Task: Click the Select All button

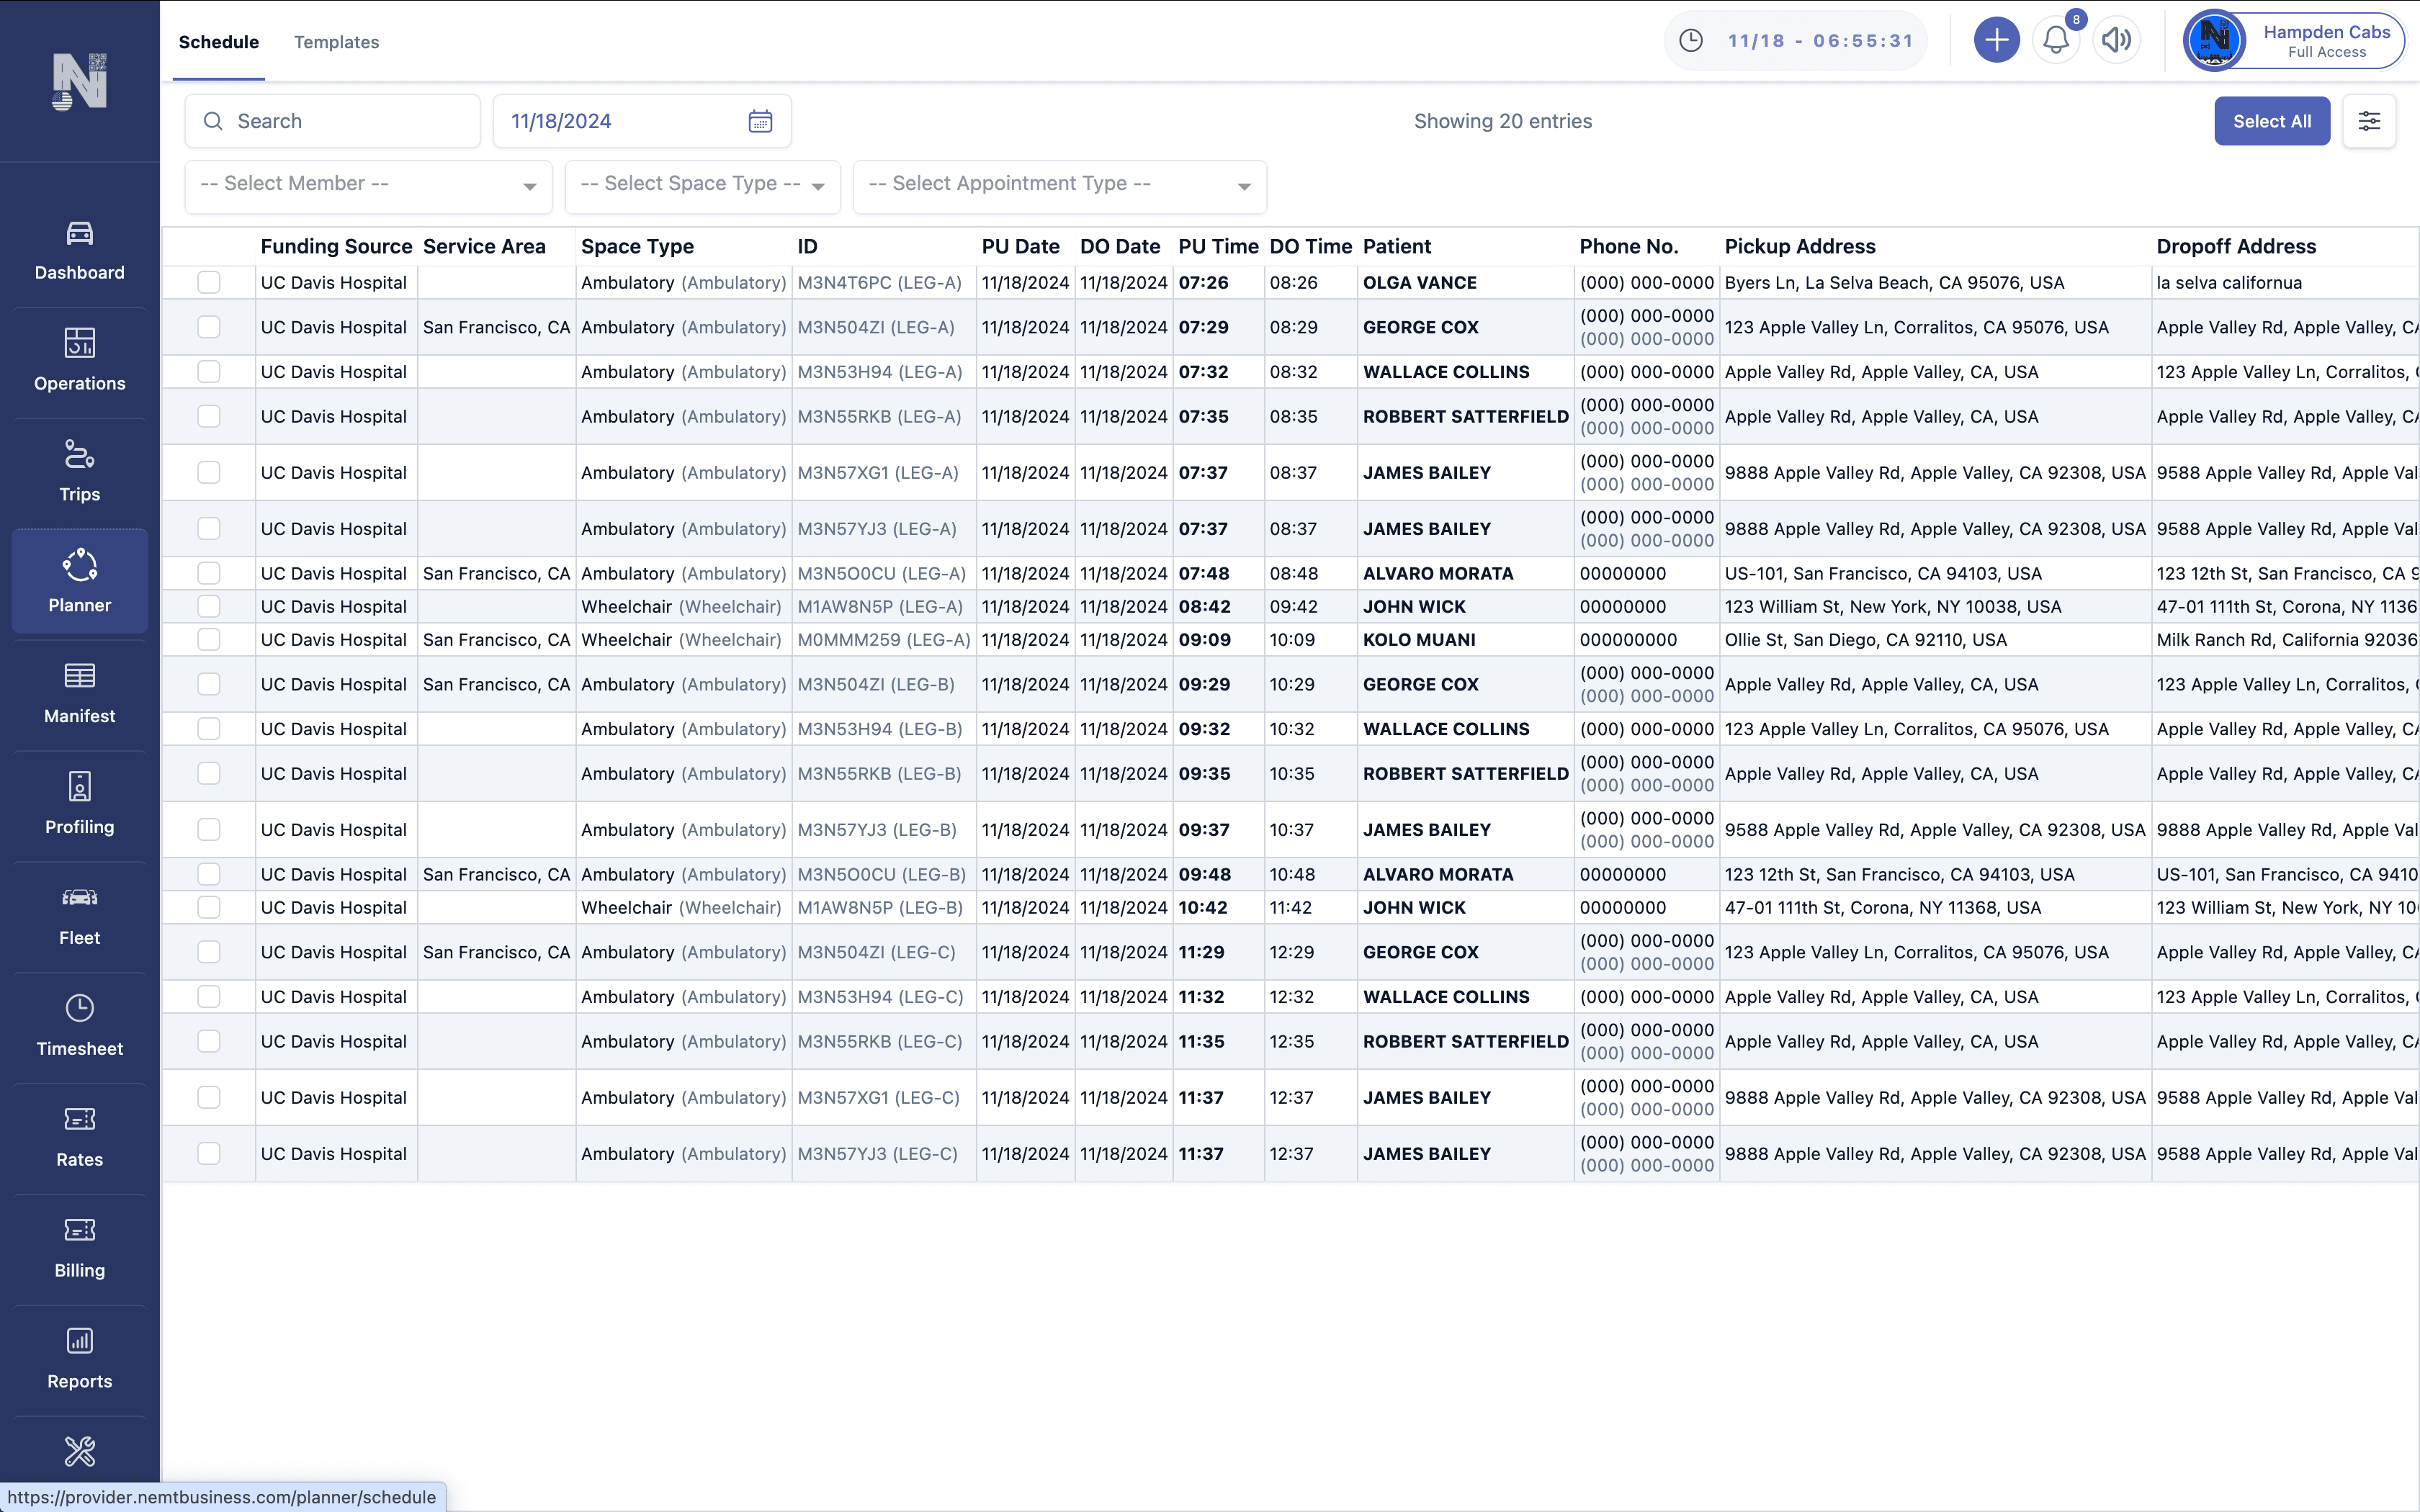Action: coord(2272,120)
